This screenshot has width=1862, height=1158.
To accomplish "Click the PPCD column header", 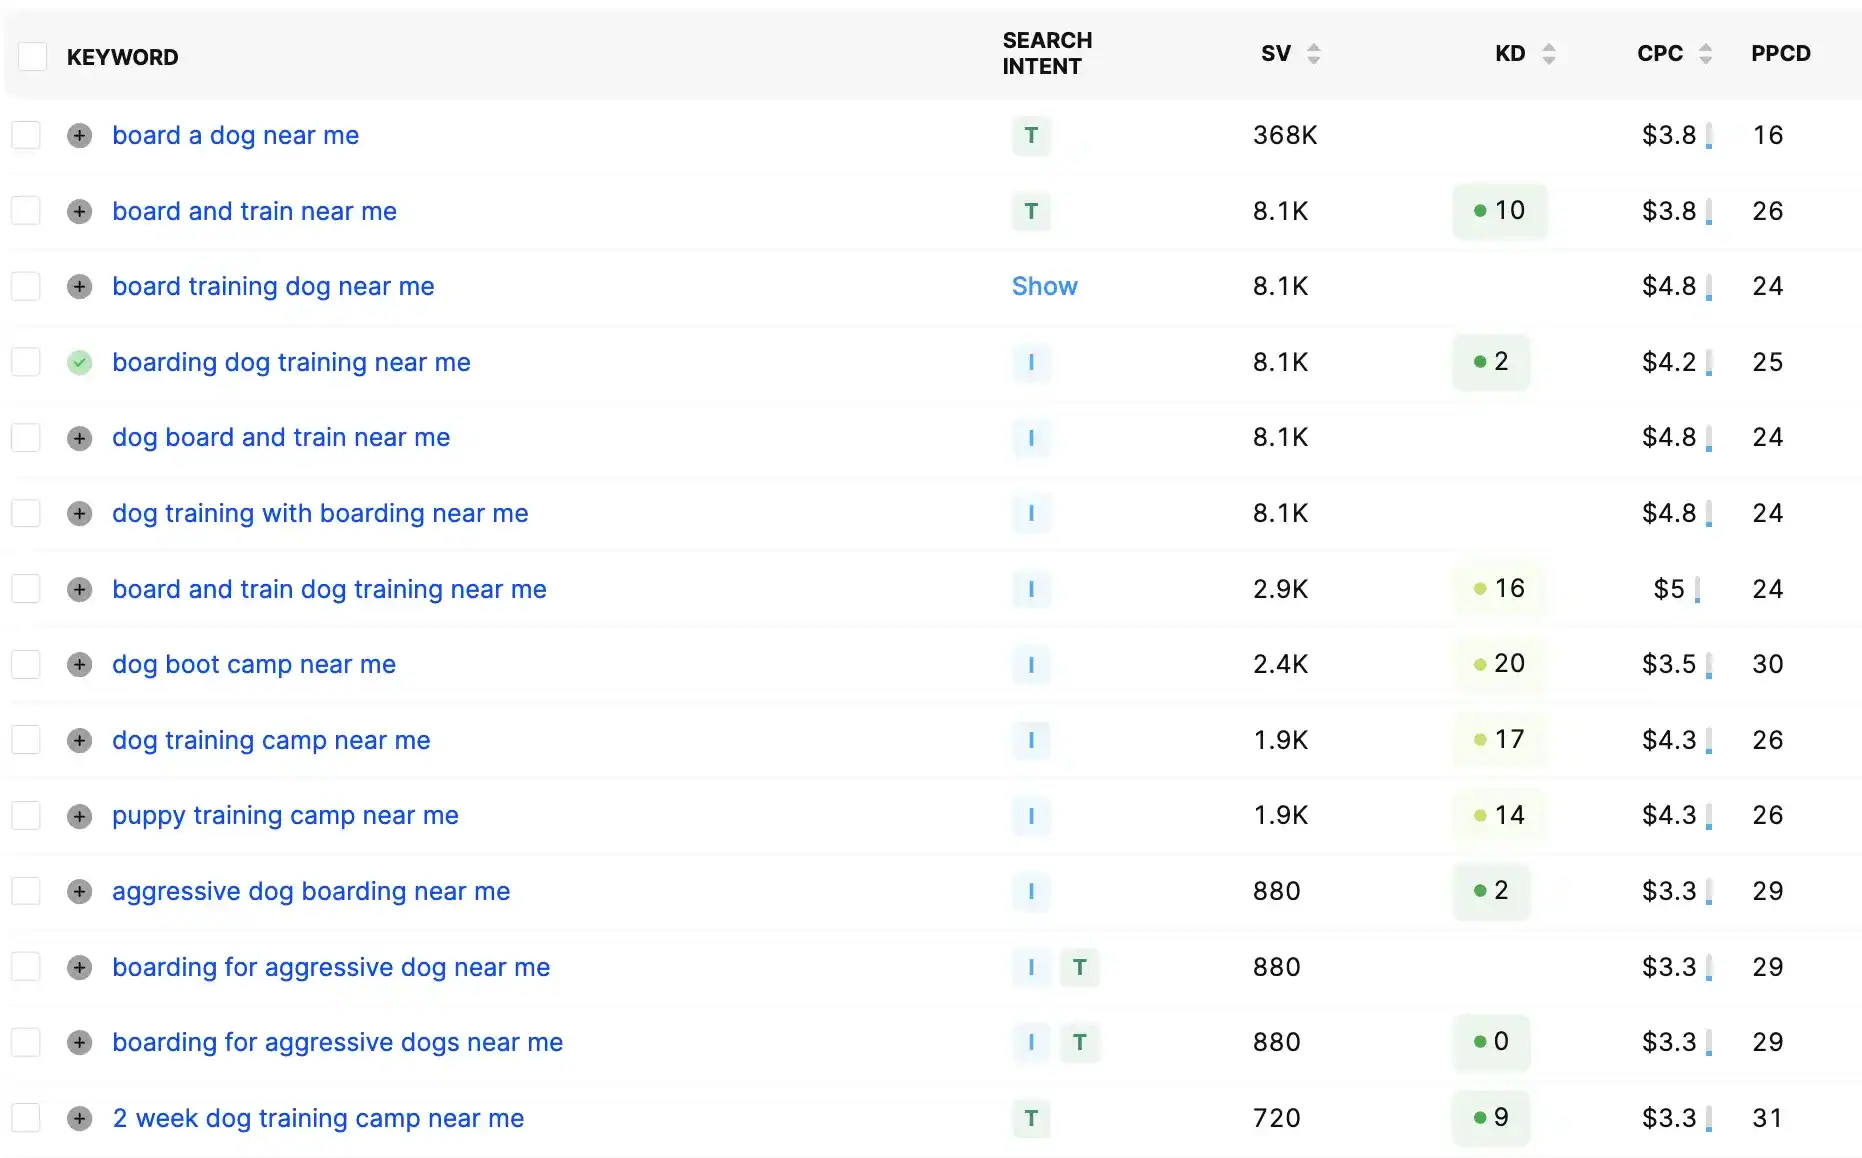I will coord(1780,54).
